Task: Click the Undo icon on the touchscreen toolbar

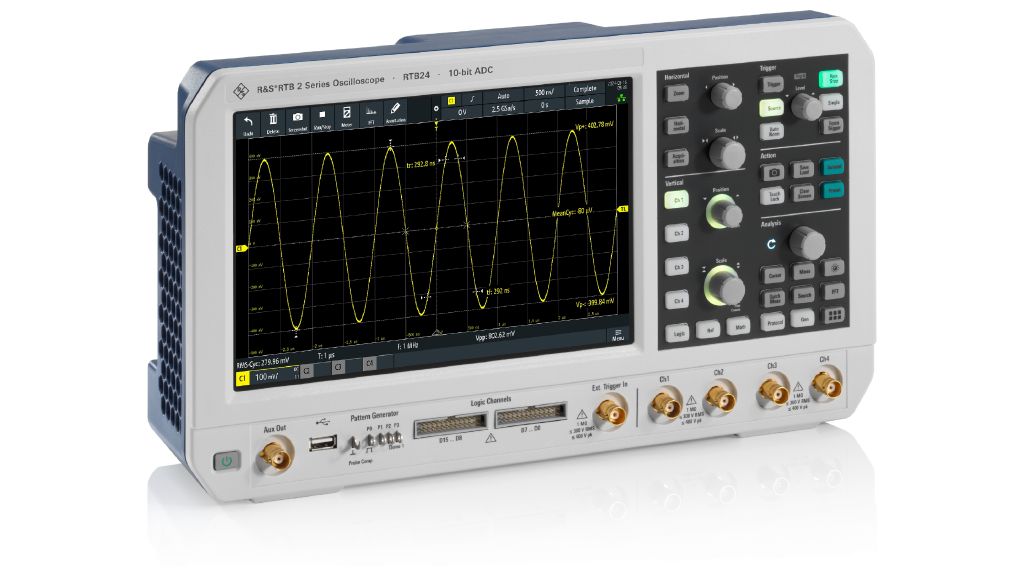Action: pyautogui.click(x=248, y=120)
